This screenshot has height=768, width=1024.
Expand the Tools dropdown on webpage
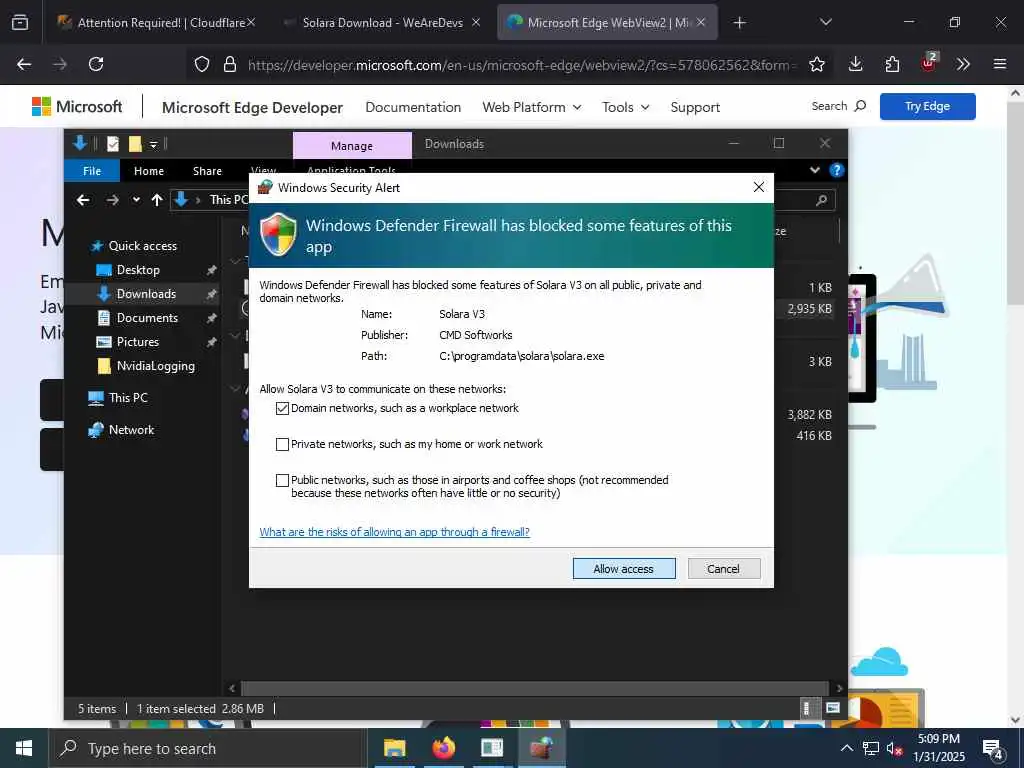(626, 107)
